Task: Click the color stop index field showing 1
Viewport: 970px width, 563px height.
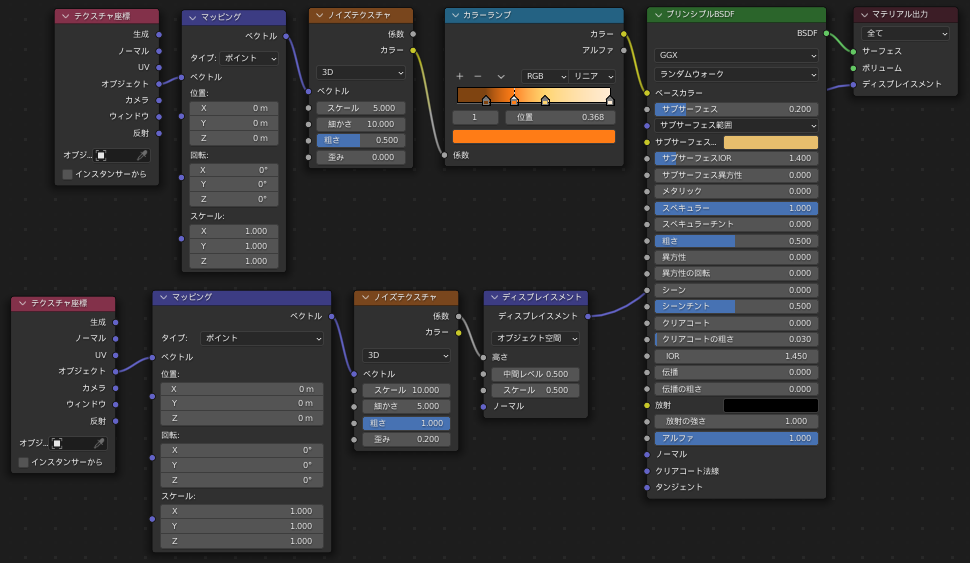Action: [x=475, y=118]
